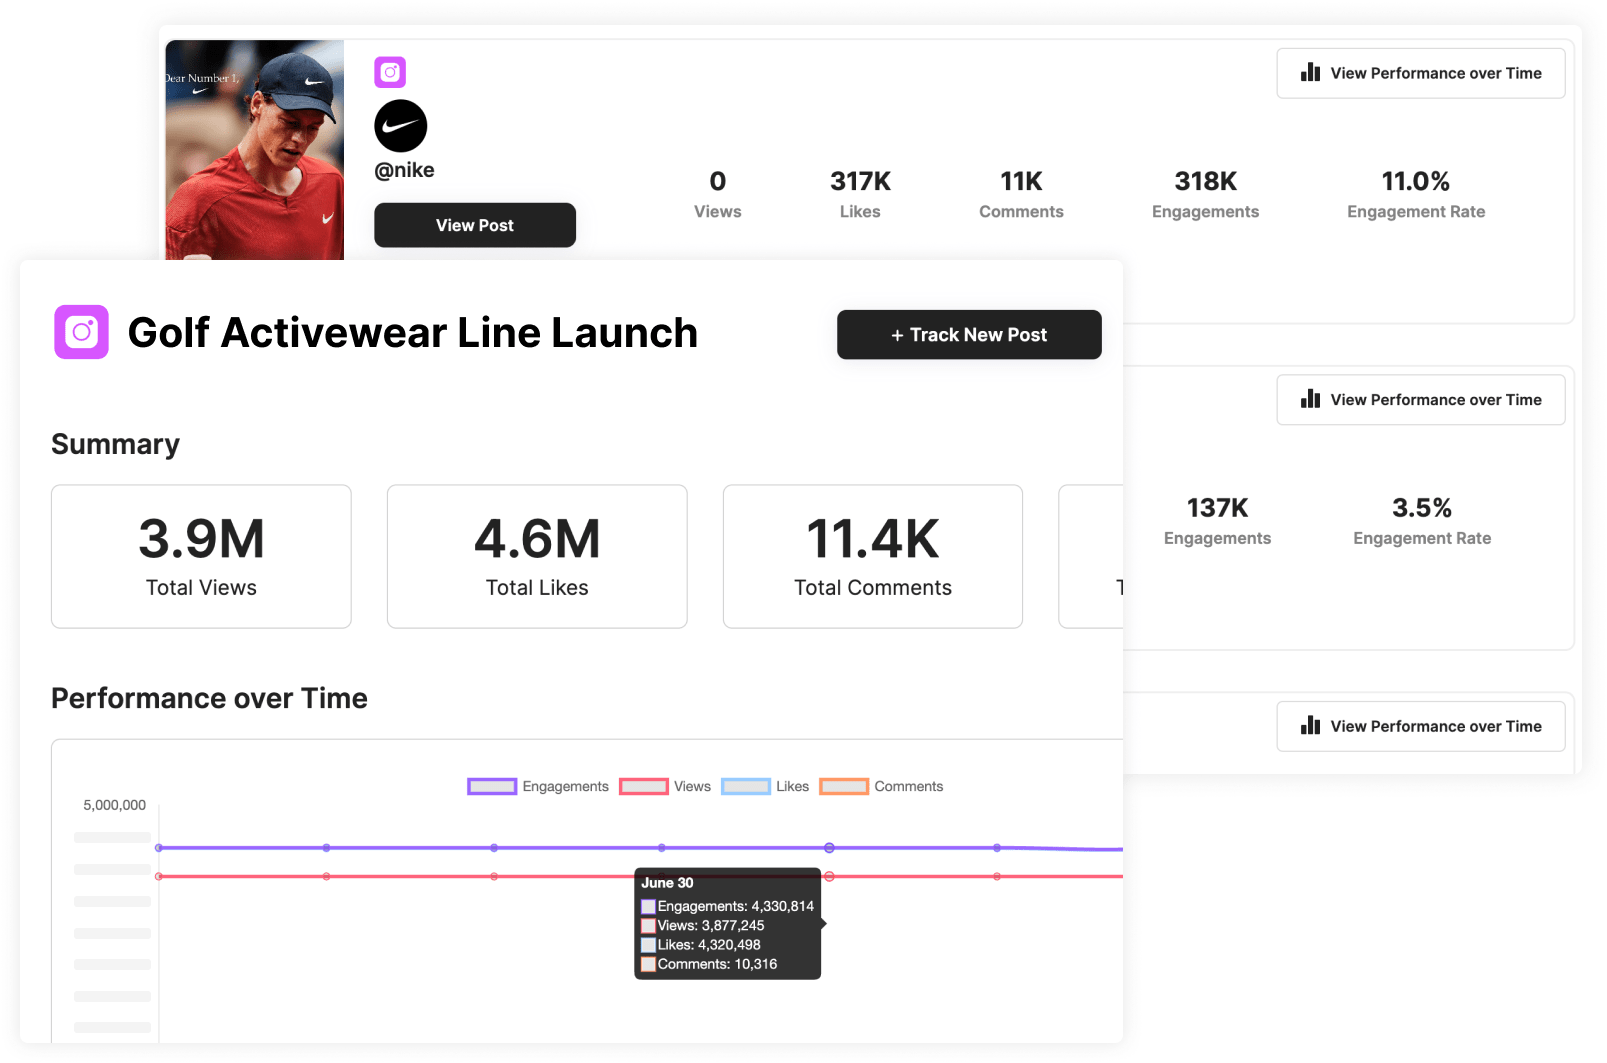1607x1063 pixels.
Task: Open the Nike post thumbnail image
Action: 255,150
